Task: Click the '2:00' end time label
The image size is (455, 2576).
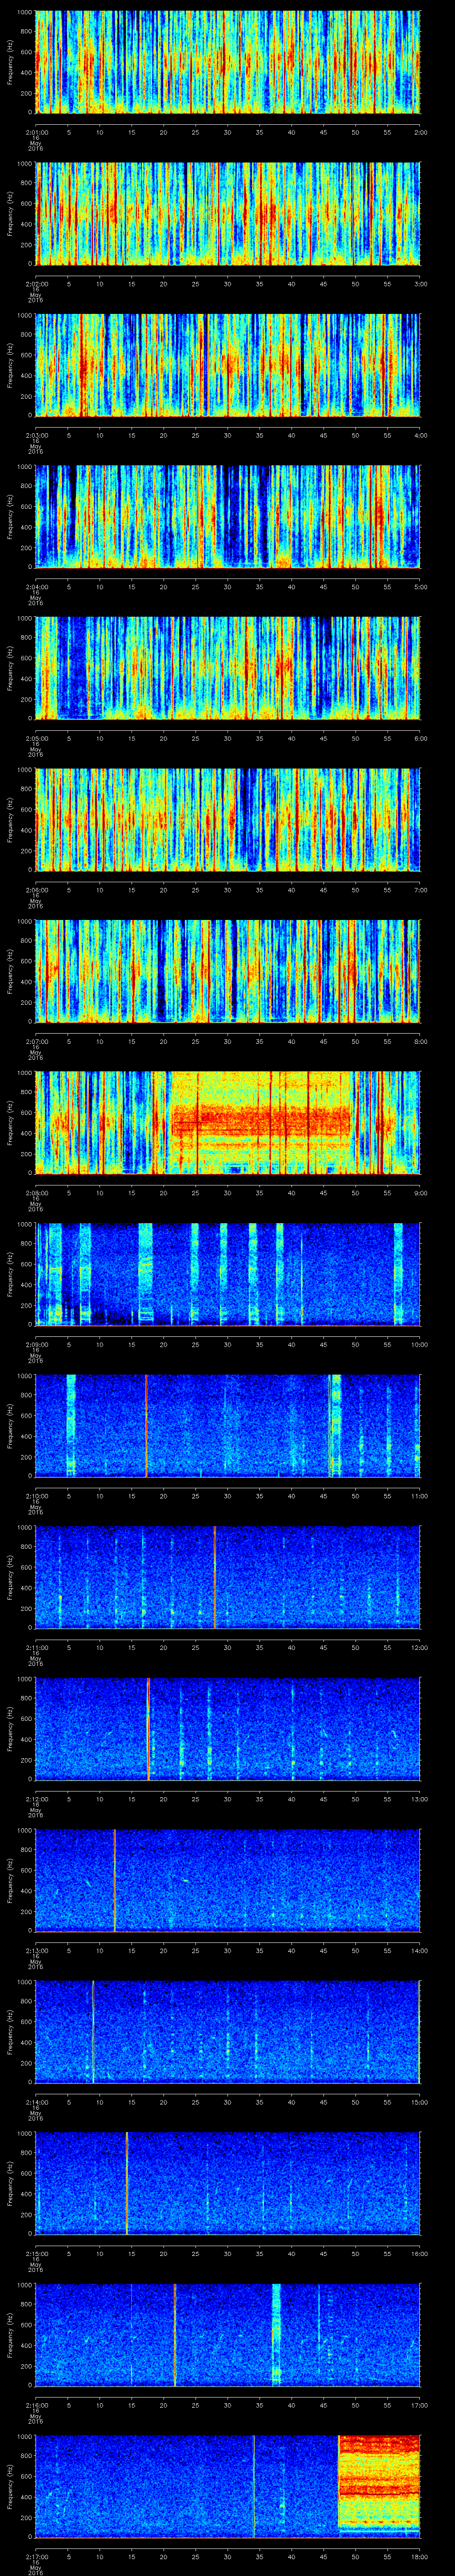Action: pos(420,132)
